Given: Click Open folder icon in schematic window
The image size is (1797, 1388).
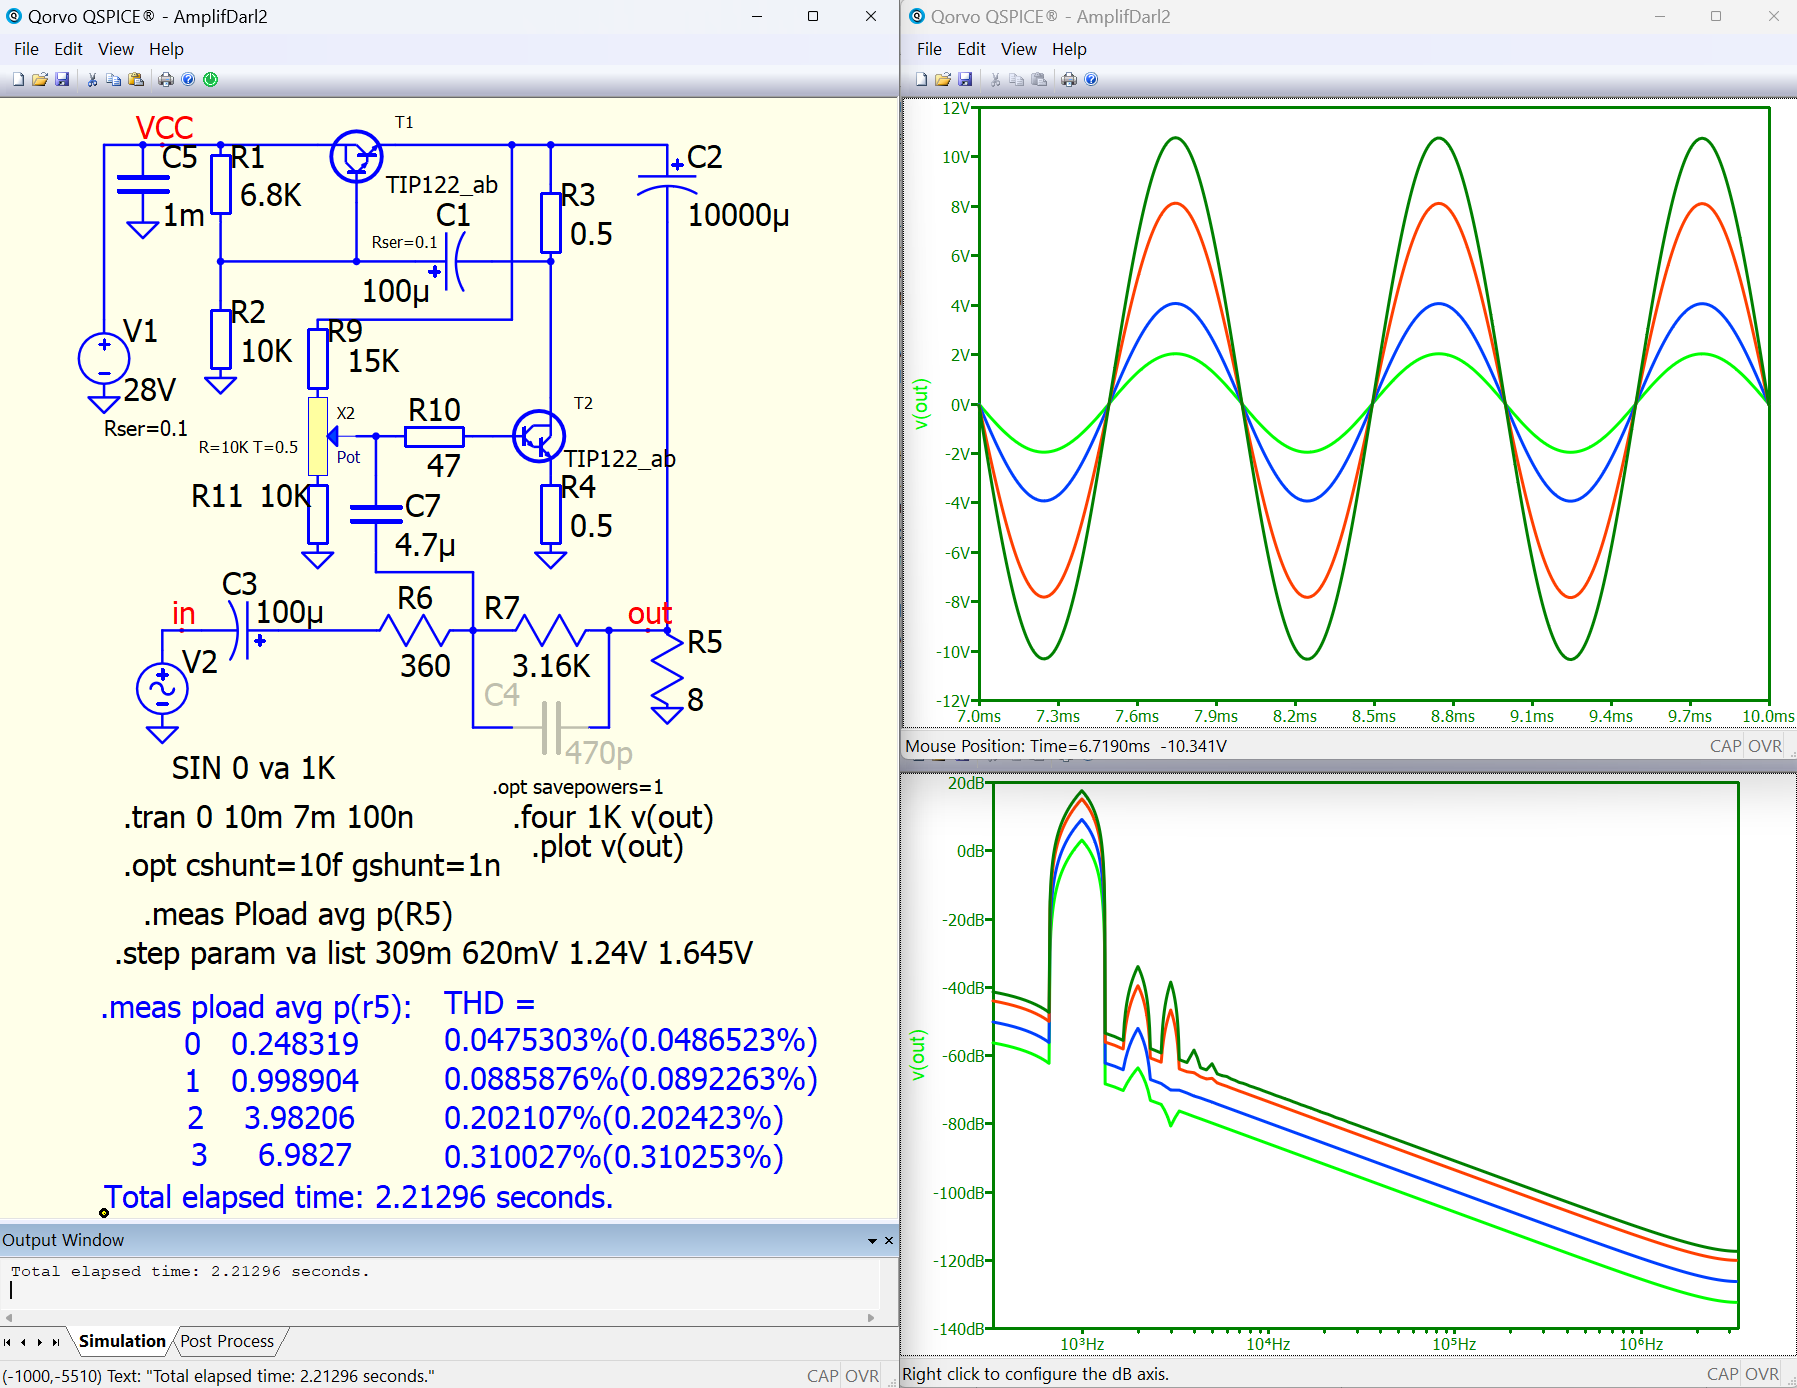Looking at the screenshot, I should pos(40,79).
